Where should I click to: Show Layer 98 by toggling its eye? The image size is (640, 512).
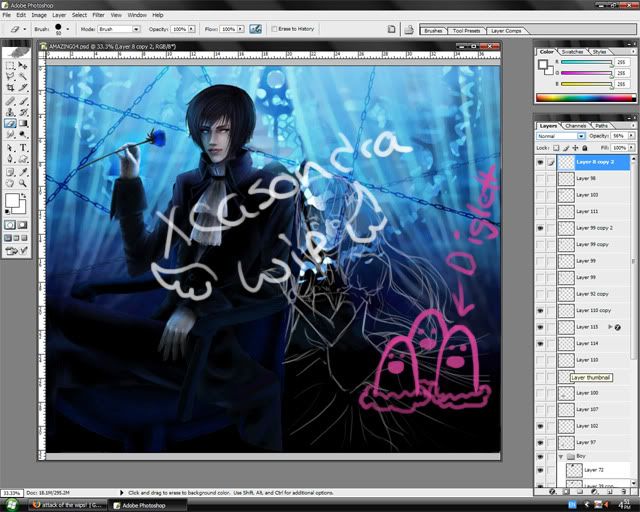540,179
